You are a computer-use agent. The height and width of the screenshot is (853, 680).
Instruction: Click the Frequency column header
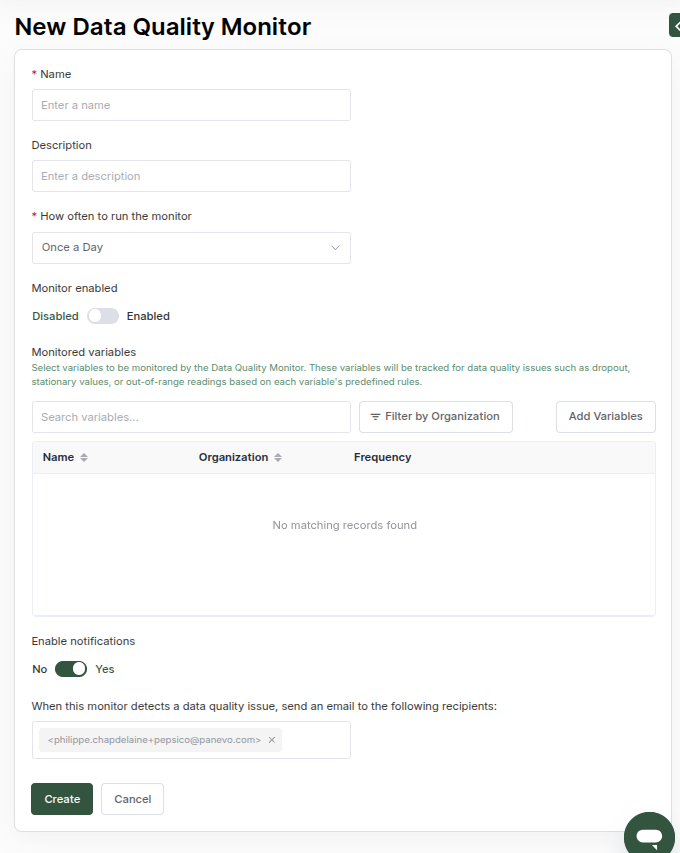click(382, 458)
